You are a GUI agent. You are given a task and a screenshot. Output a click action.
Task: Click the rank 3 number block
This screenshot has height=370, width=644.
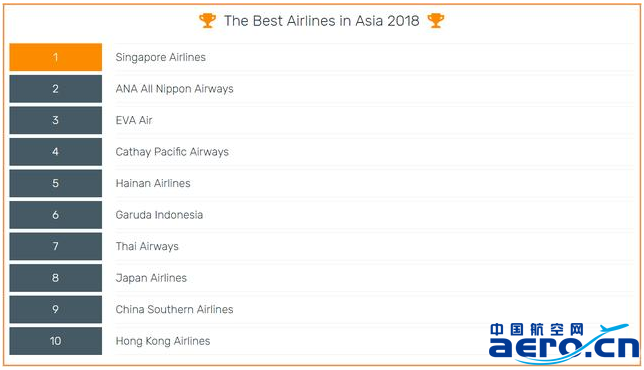[x=55, y=120]
